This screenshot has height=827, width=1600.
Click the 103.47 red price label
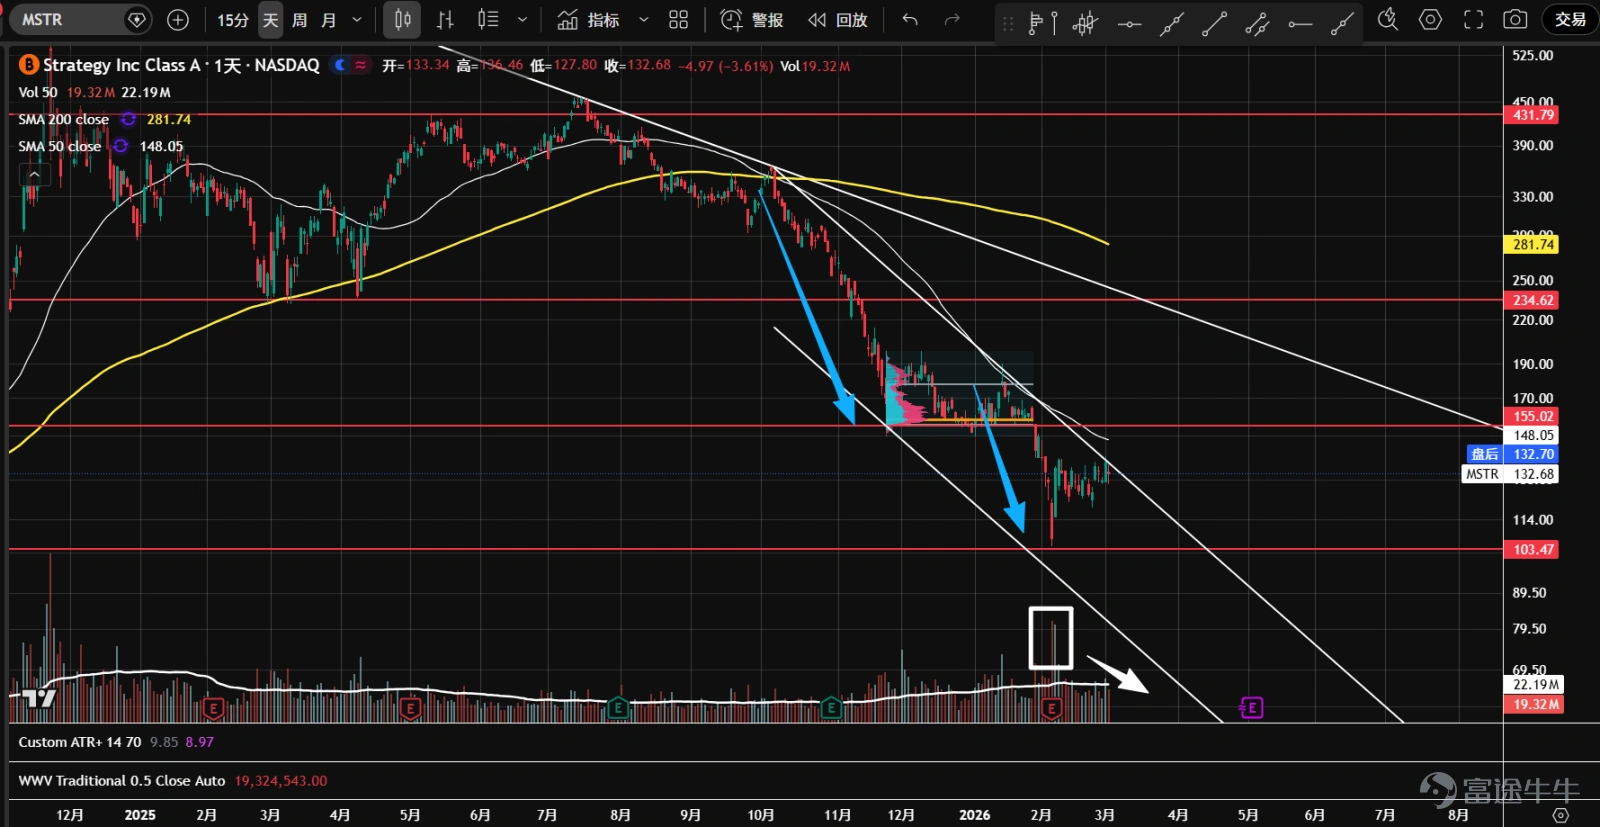[x=1532, y=550]
